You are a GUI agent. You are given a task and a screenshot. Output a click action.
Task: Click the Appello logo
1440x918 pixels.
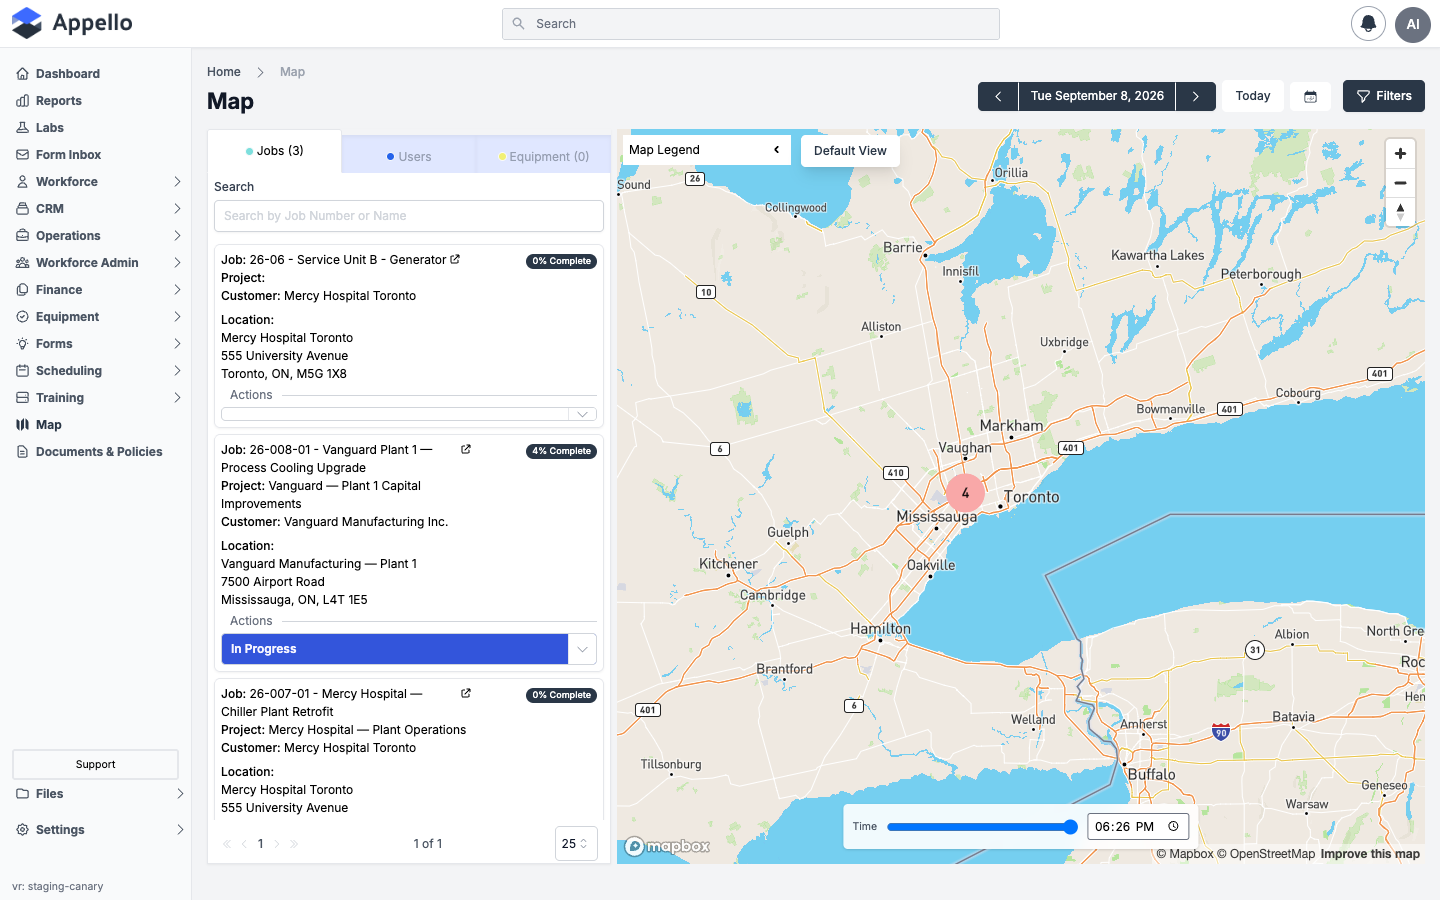(x=72, y=23)
